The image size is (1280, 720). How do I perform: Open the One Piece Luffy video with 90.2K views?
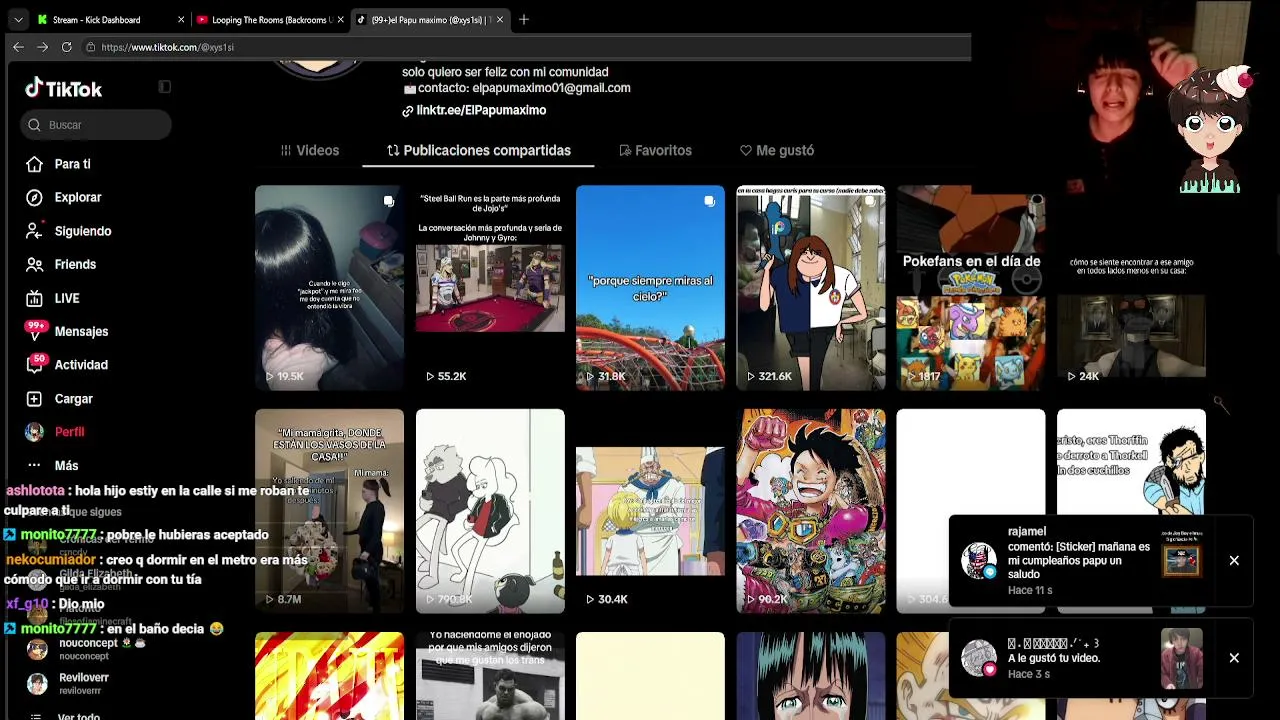pyautogui.click(x=811, y=511)
